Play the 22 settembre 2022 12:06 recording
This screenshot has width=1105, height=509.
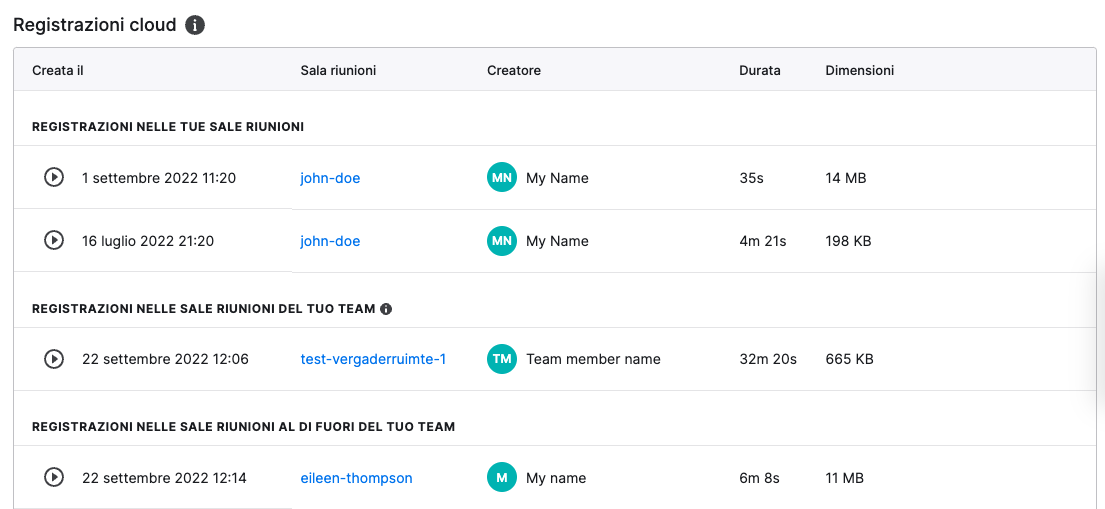tap(54, 359)
